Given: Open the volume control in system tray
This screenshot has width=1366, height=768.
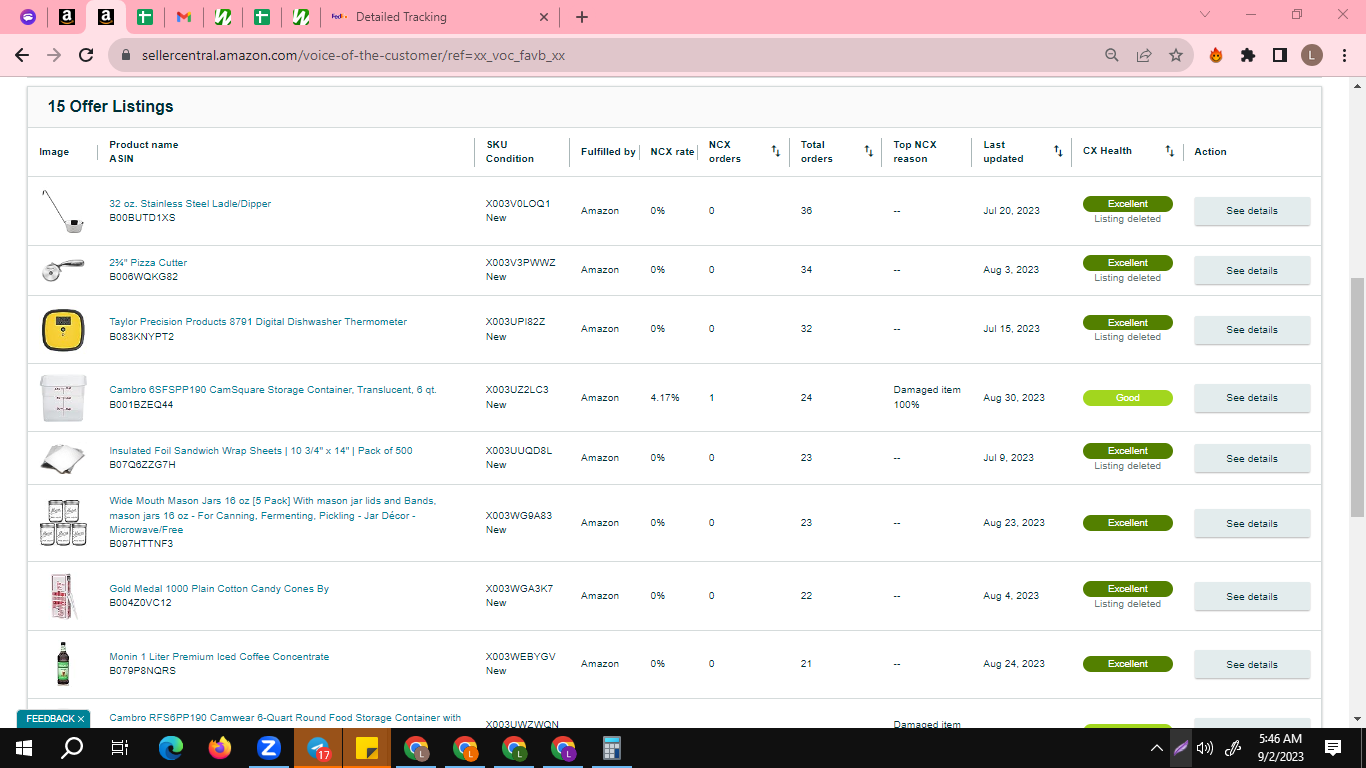Looking at the screenshot, I should [1205, 748].
